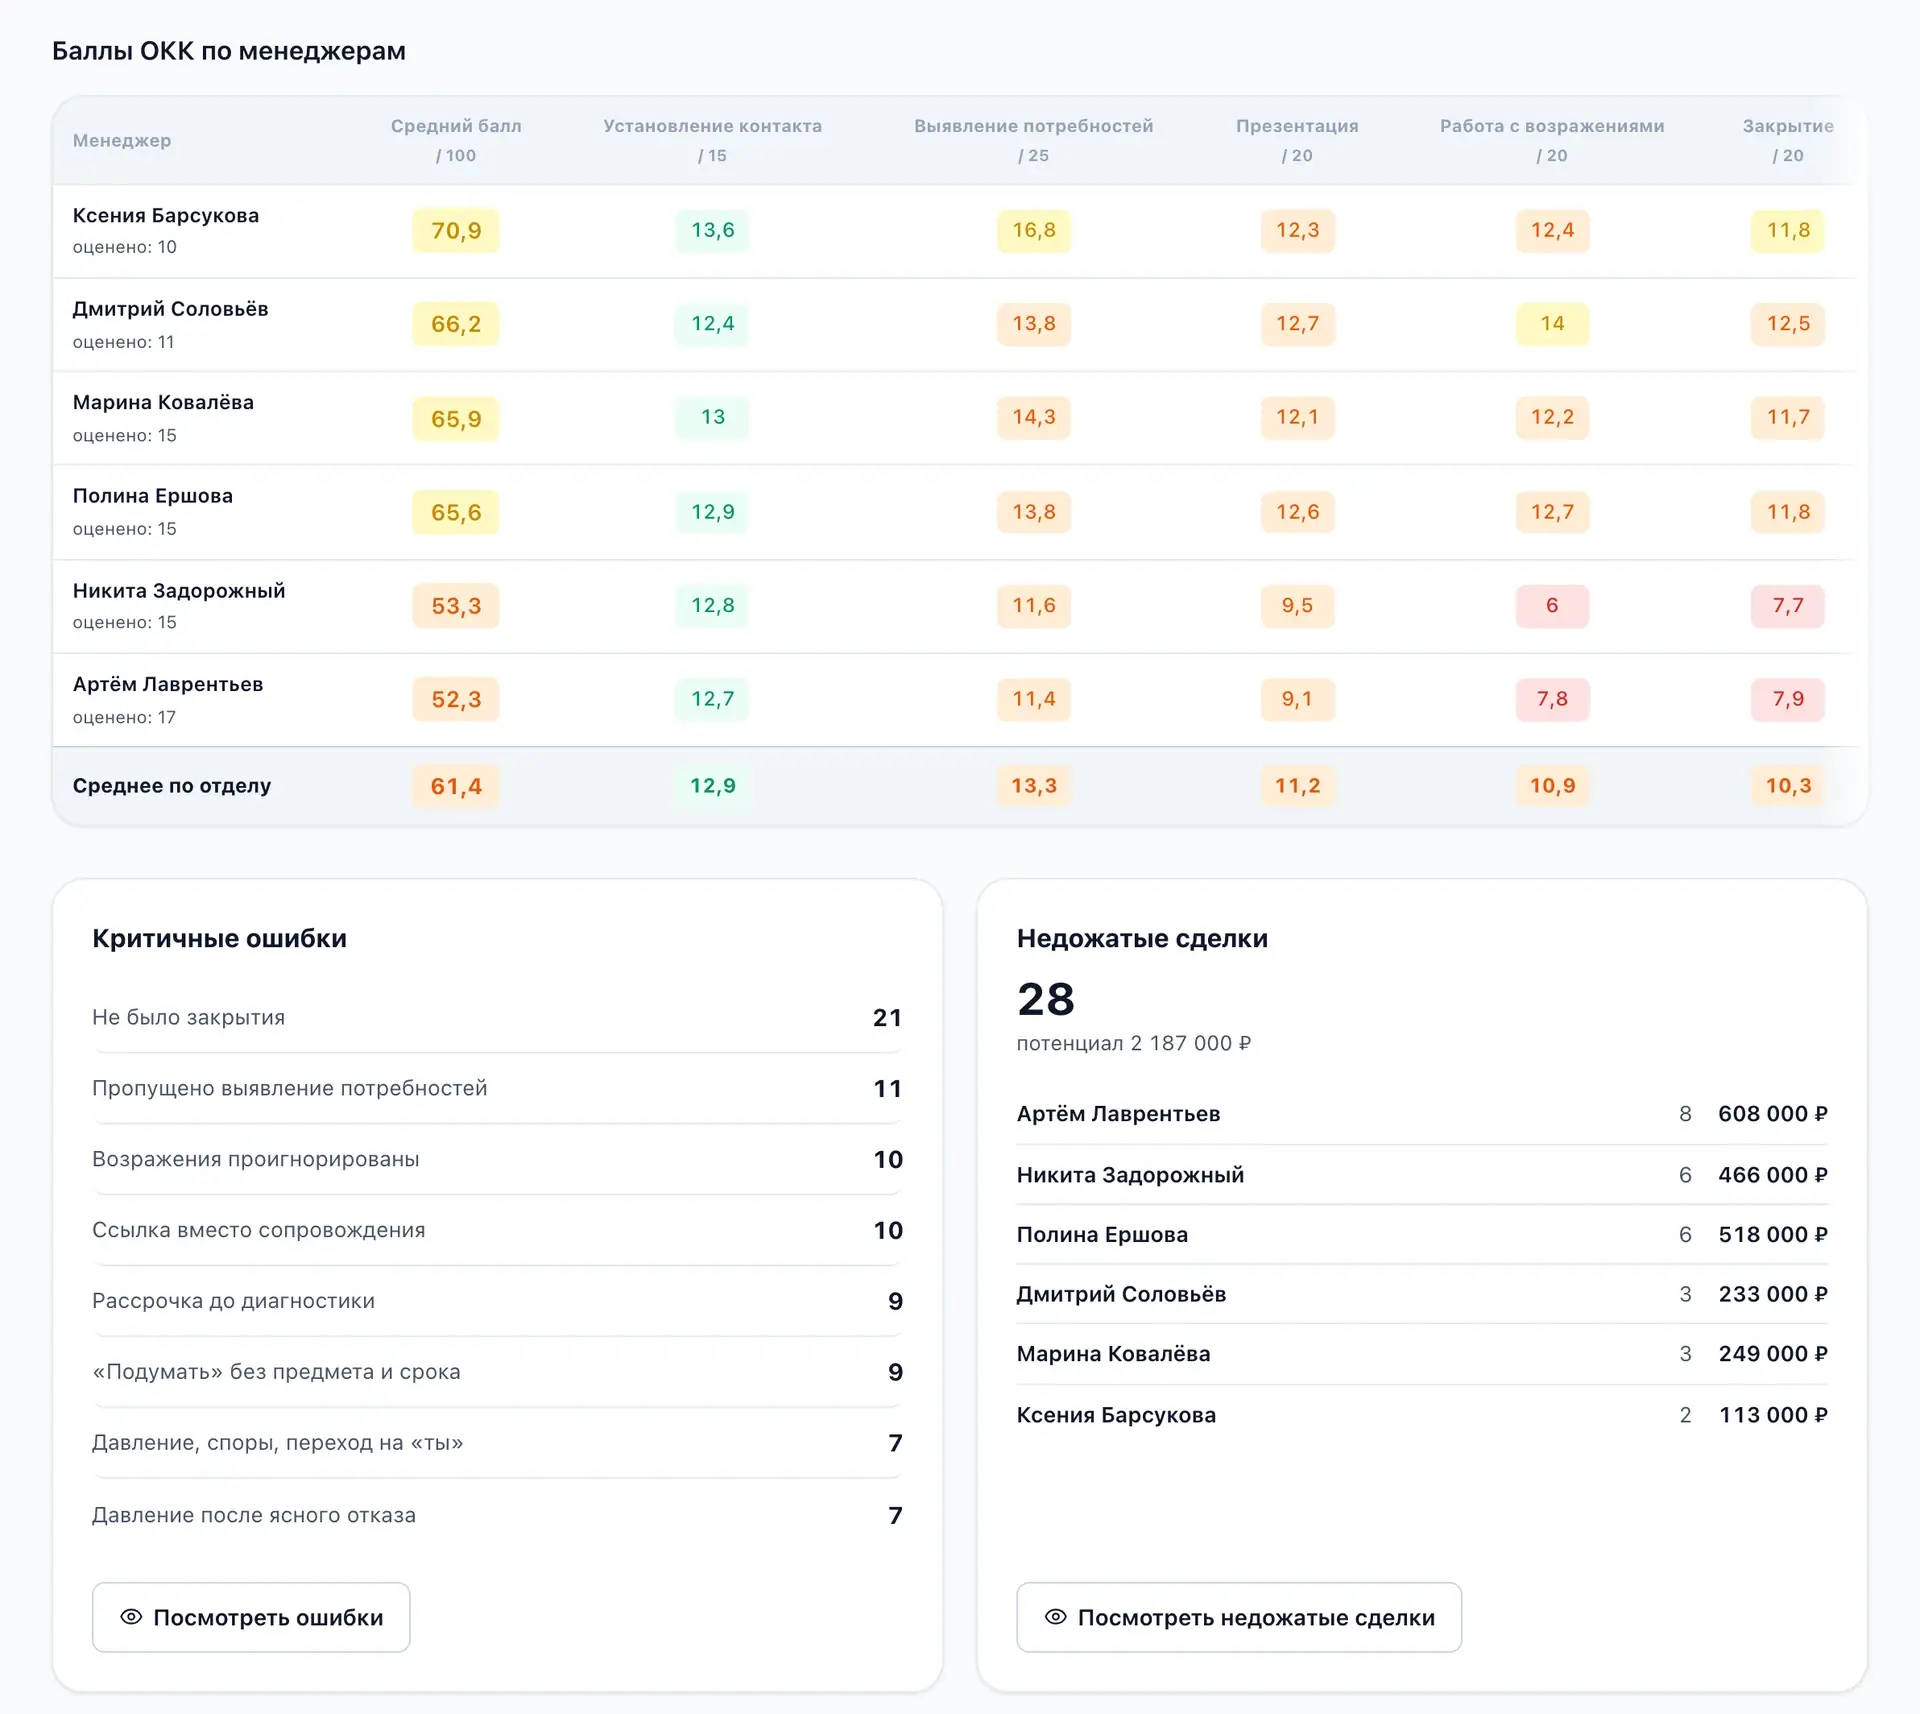This screenshot has width=1920, height=1714.
Task: Click the 16,8 needs score badge
Action: 1034,230
